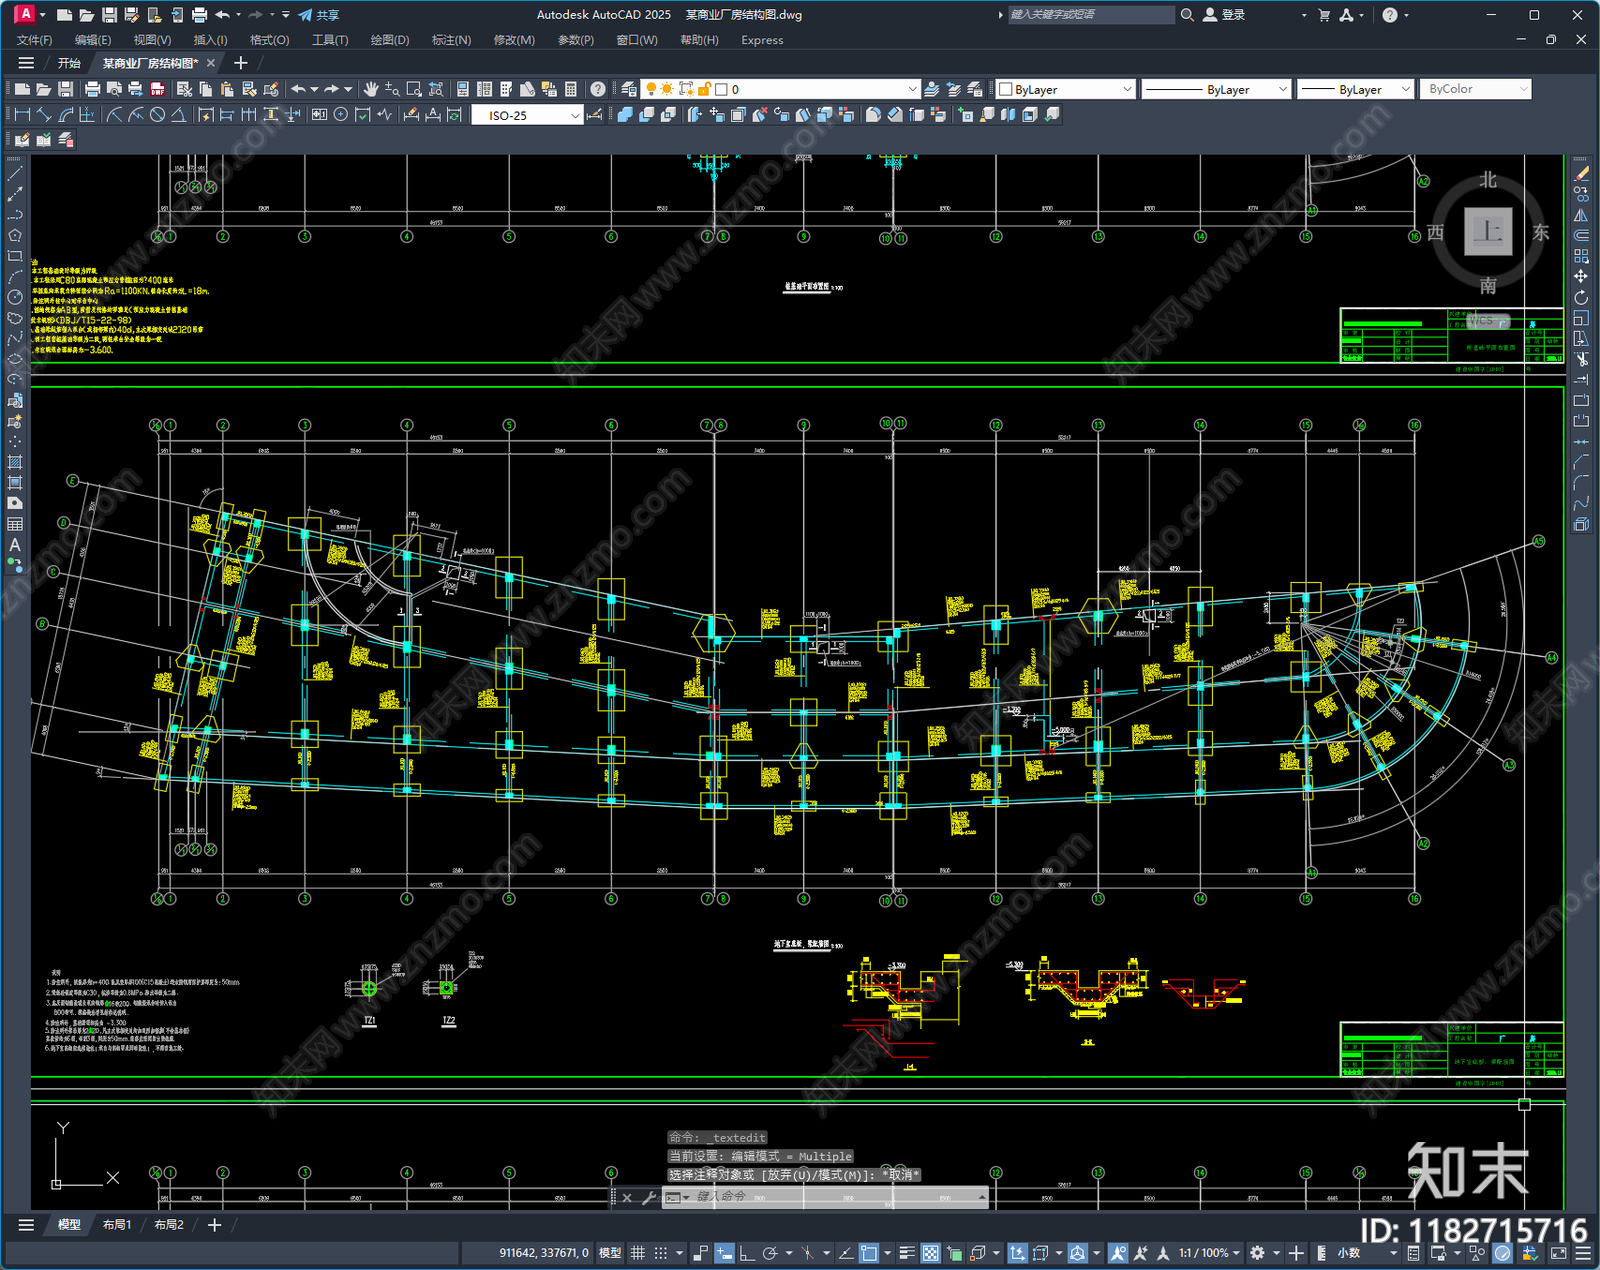Toggle drawing grid display in status bar
Viewport: 1600px width, 1270px height.
pos(638,1253)
